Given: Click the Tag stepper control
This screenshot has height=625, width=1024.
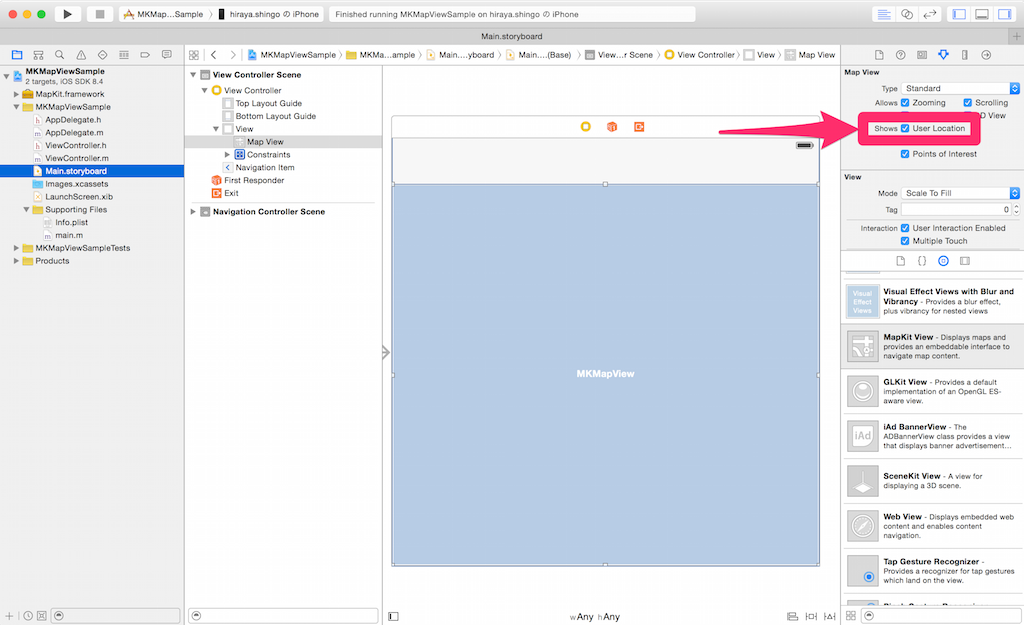Looking at the screenshot, I should coord(1016,210).
